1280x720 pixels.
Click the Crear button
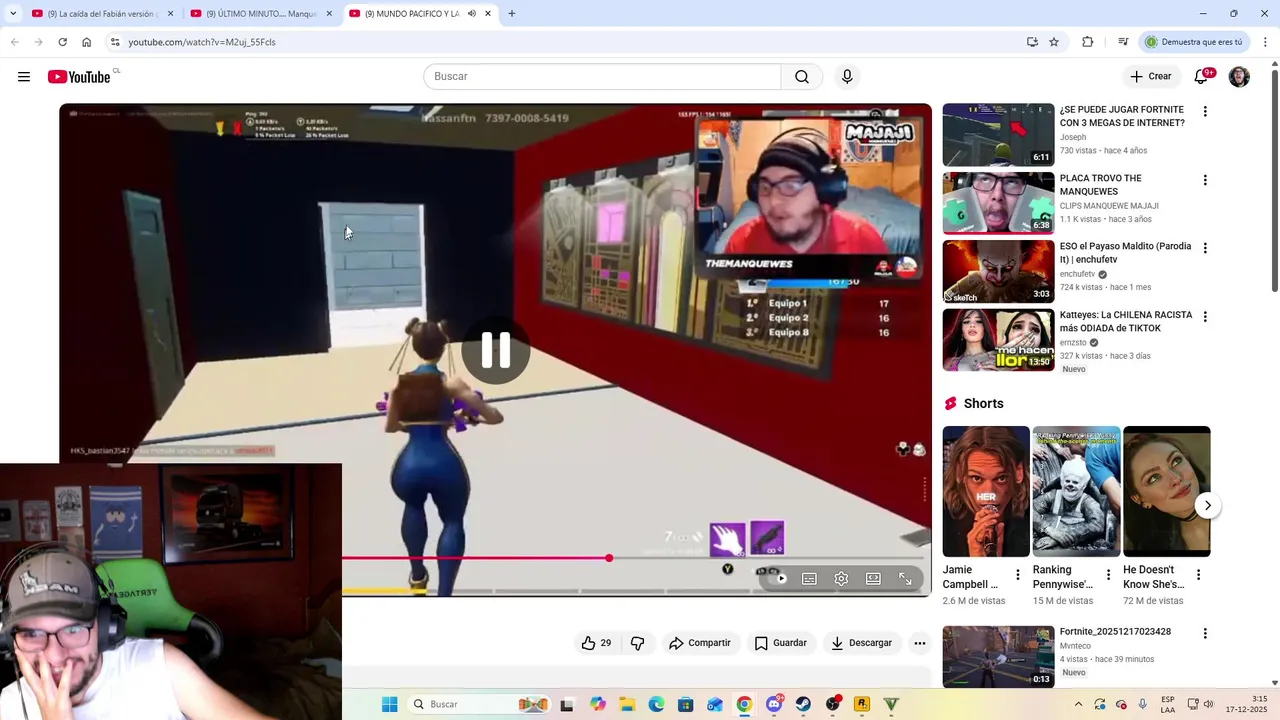(1150, 77)
